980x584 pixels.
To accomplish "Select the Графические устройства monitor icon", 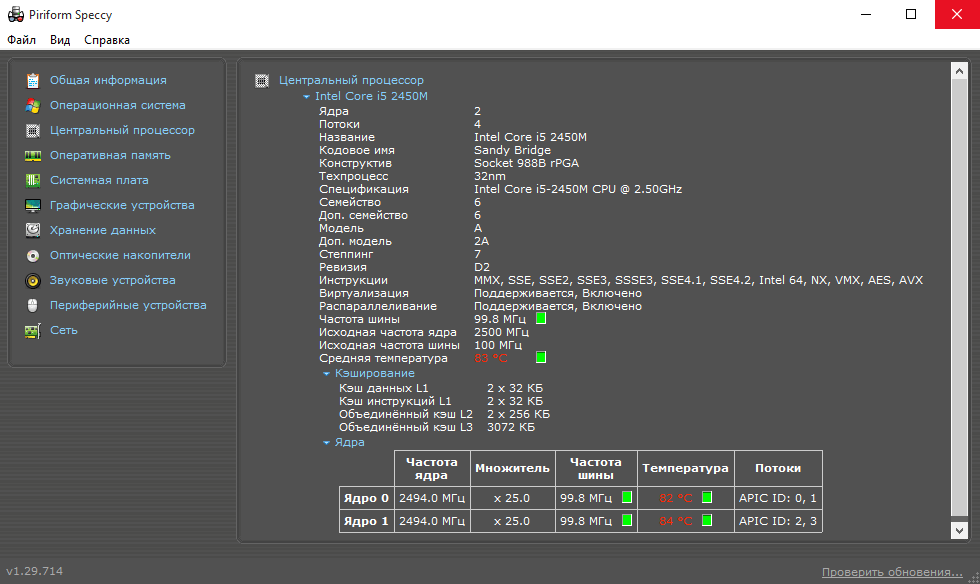I will (32, 205).
